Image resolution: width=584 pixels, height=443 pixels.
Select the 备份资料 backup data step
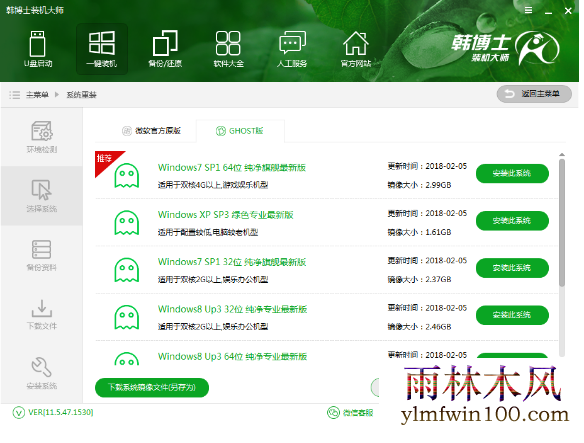tap(42, 255)
